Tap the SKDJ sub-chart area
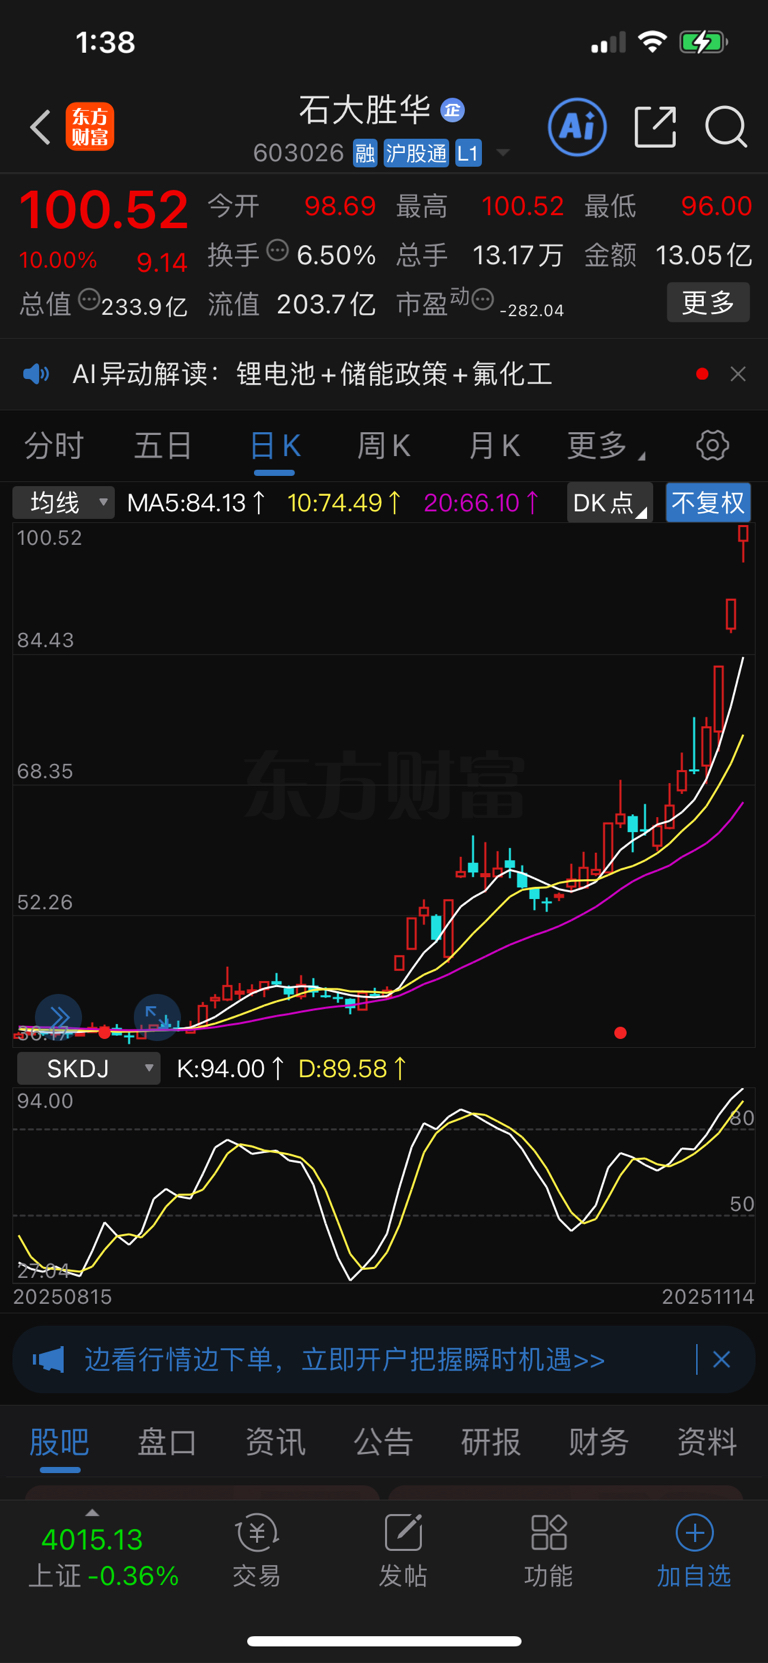The width and height of the screenshot is (768, 1663). tap(384, 1185)
